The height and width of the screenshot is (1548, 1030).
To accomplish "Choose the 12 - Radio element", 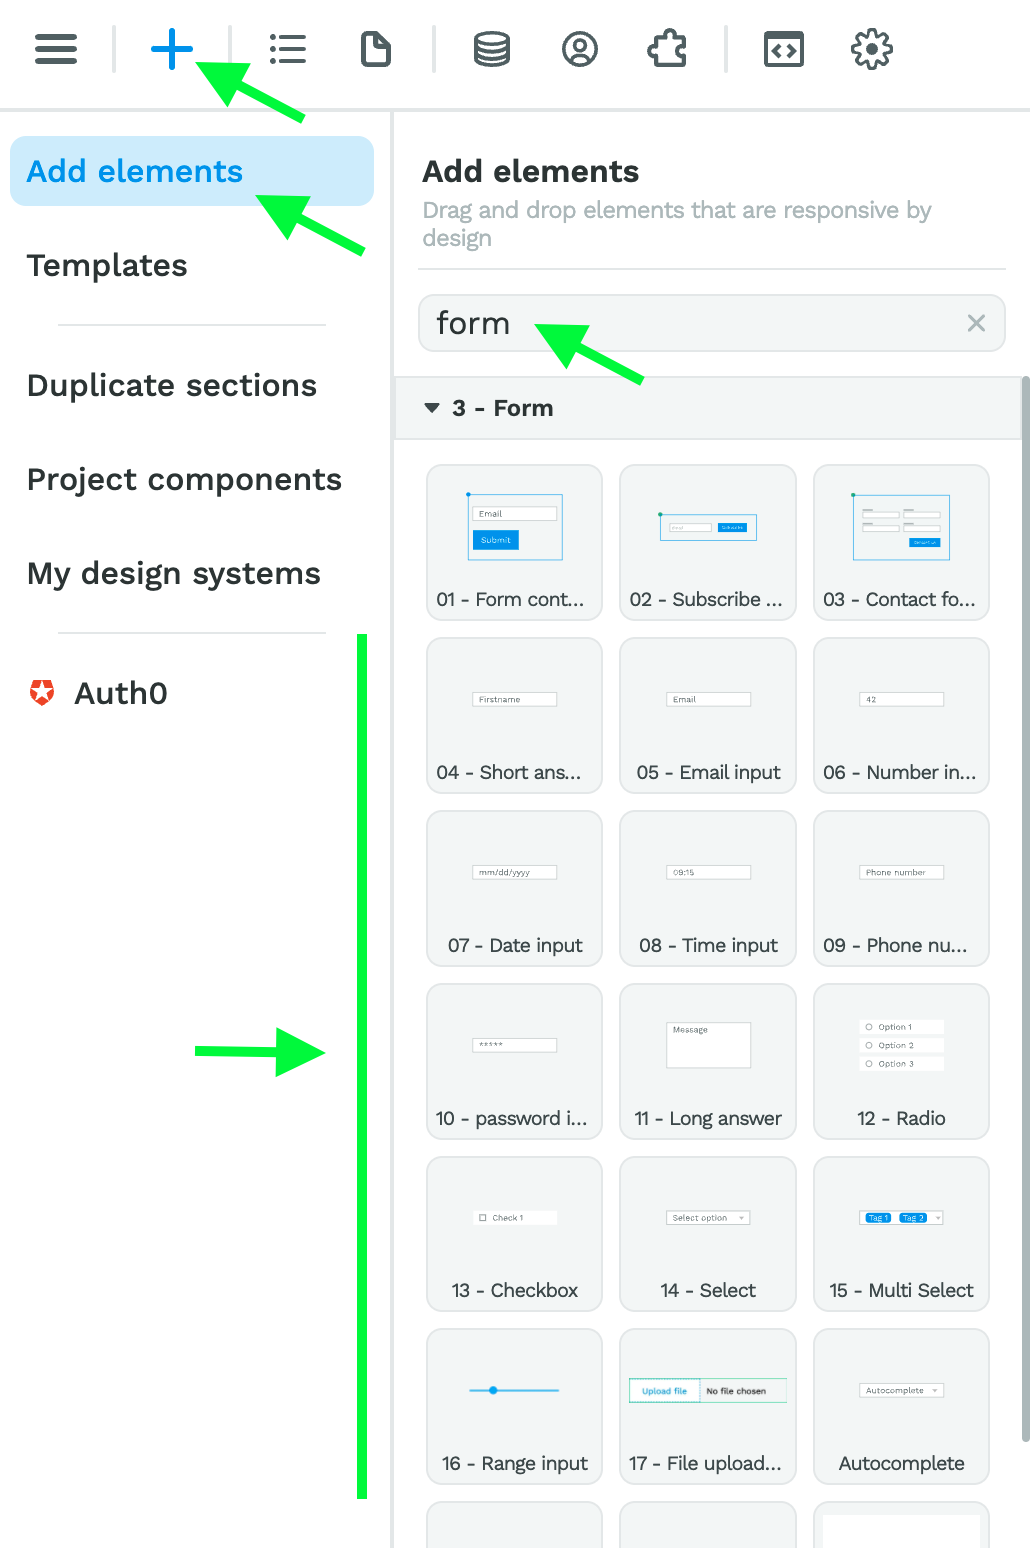I will point(901,1062).
